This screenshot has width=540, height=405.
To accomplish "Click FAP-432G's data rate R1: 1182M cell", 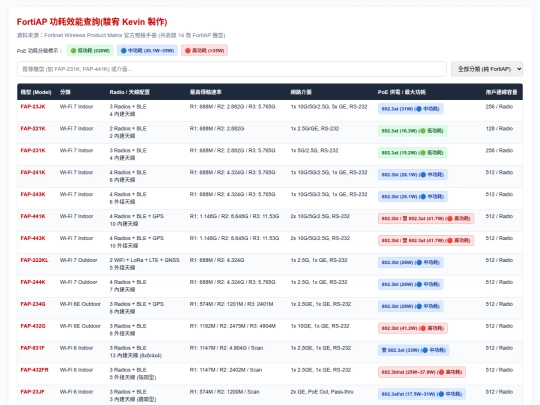I will click(x=233, y=326).
